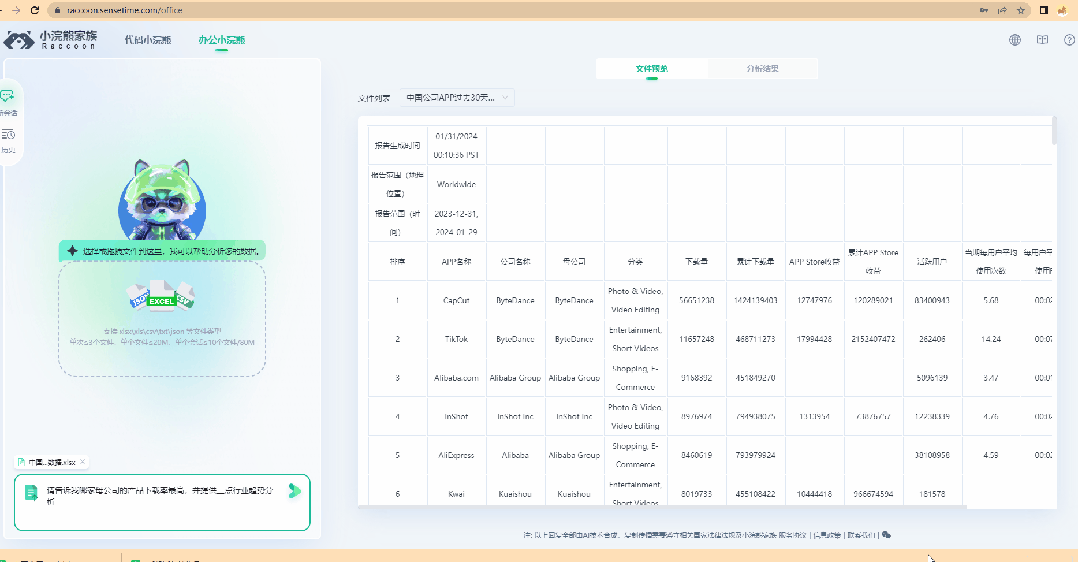Viewport: 1078px width, 562px height.
Task: Click the 下载量 column header
Action: pyautogui.click(x=696, y=261)
